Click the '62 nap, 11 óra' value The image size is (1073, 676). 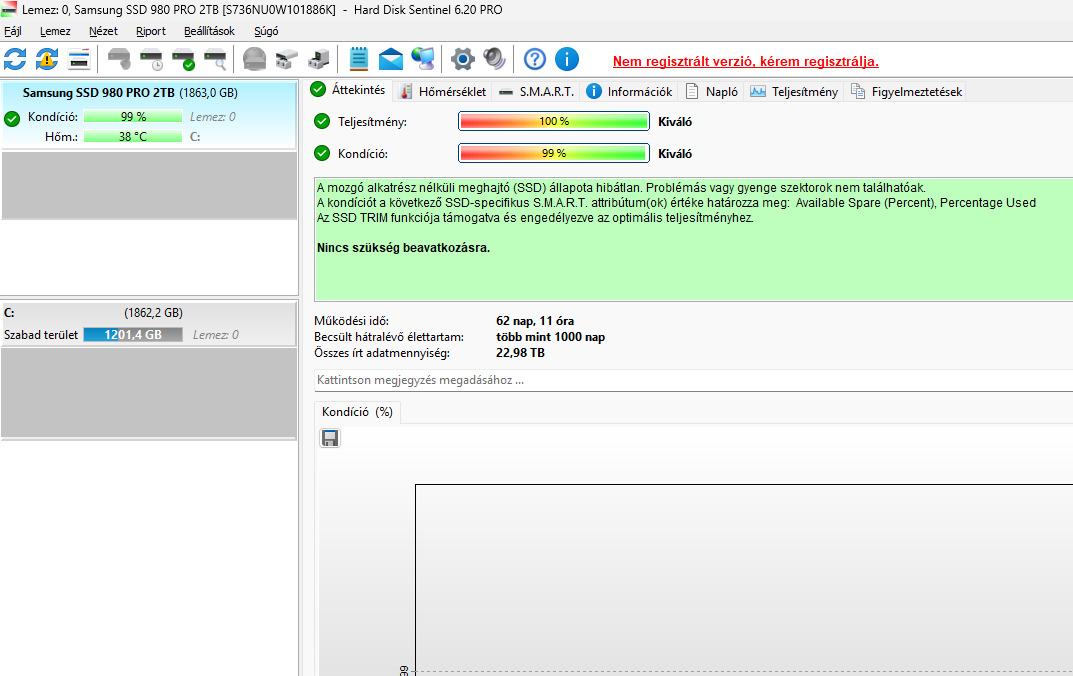point(534,320)
